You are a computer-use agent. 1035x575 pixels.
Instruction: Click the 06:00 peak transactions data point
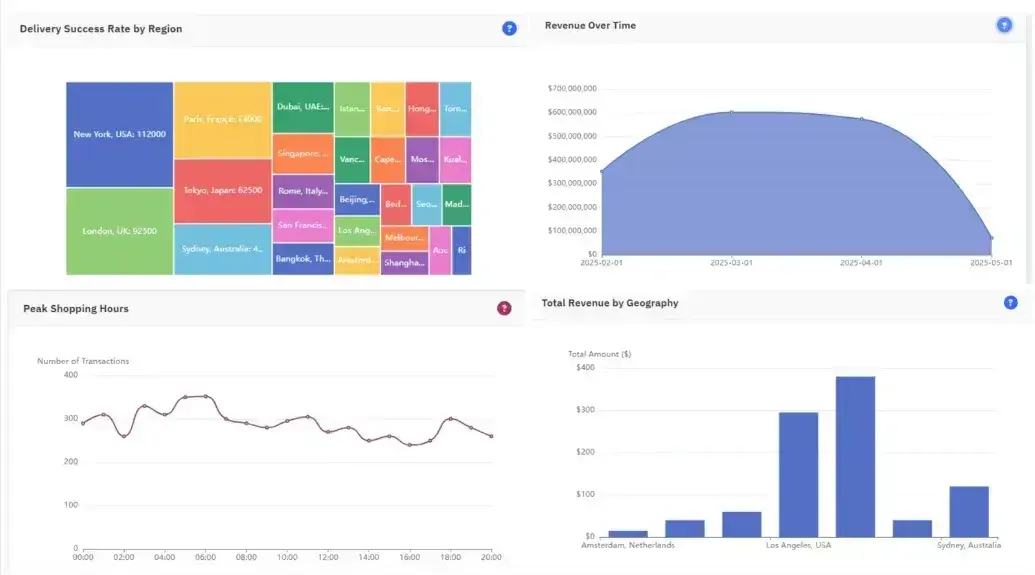206,396
